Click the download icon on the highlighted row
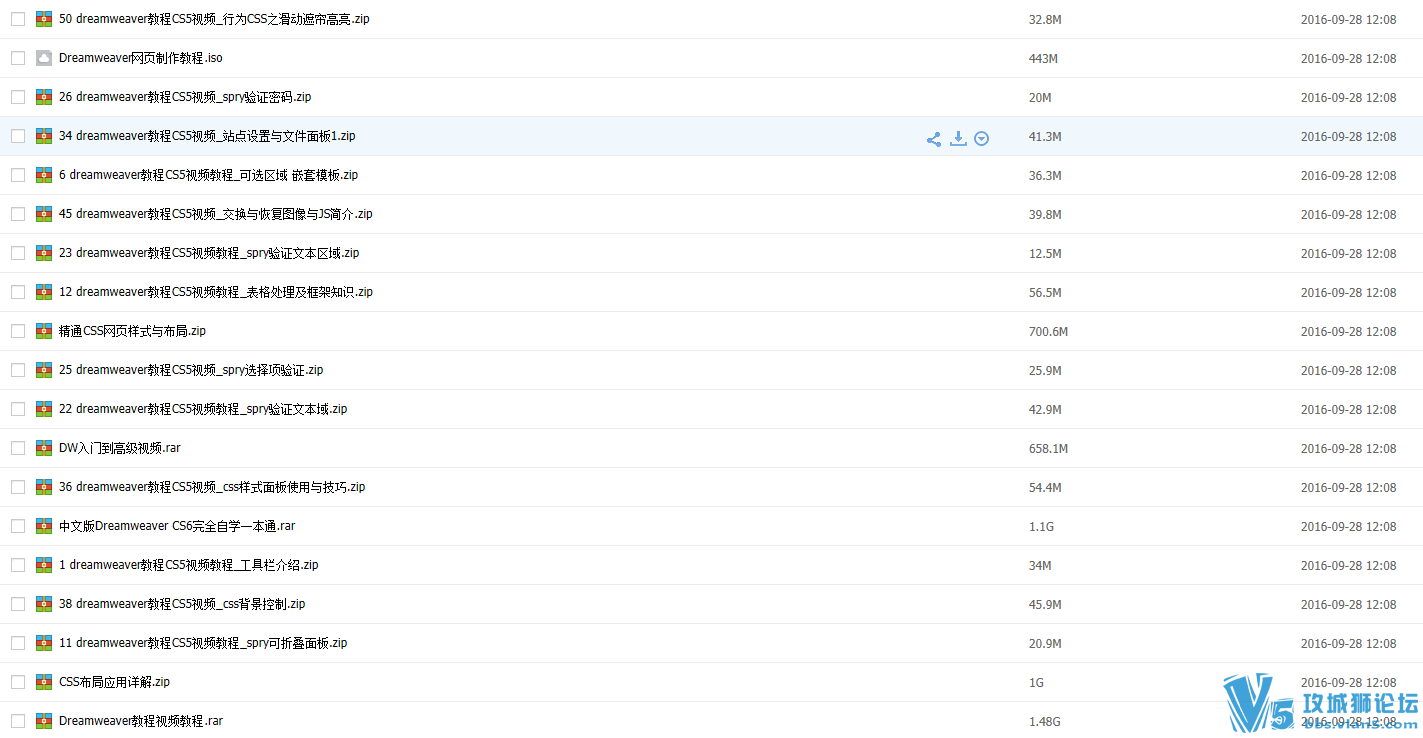1423x738 pixels. click(x=958, y=138)
